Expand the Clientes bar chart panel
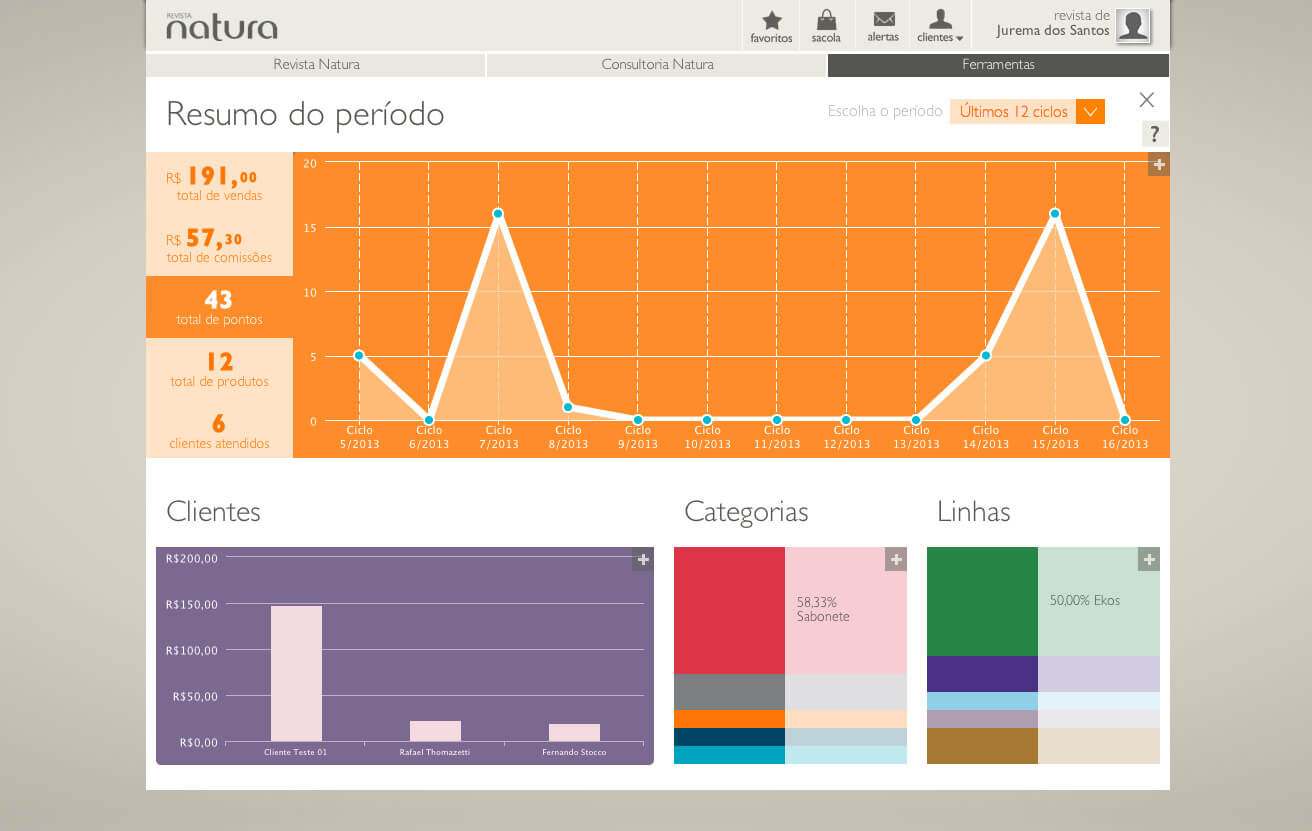 [x=643, y=560]
